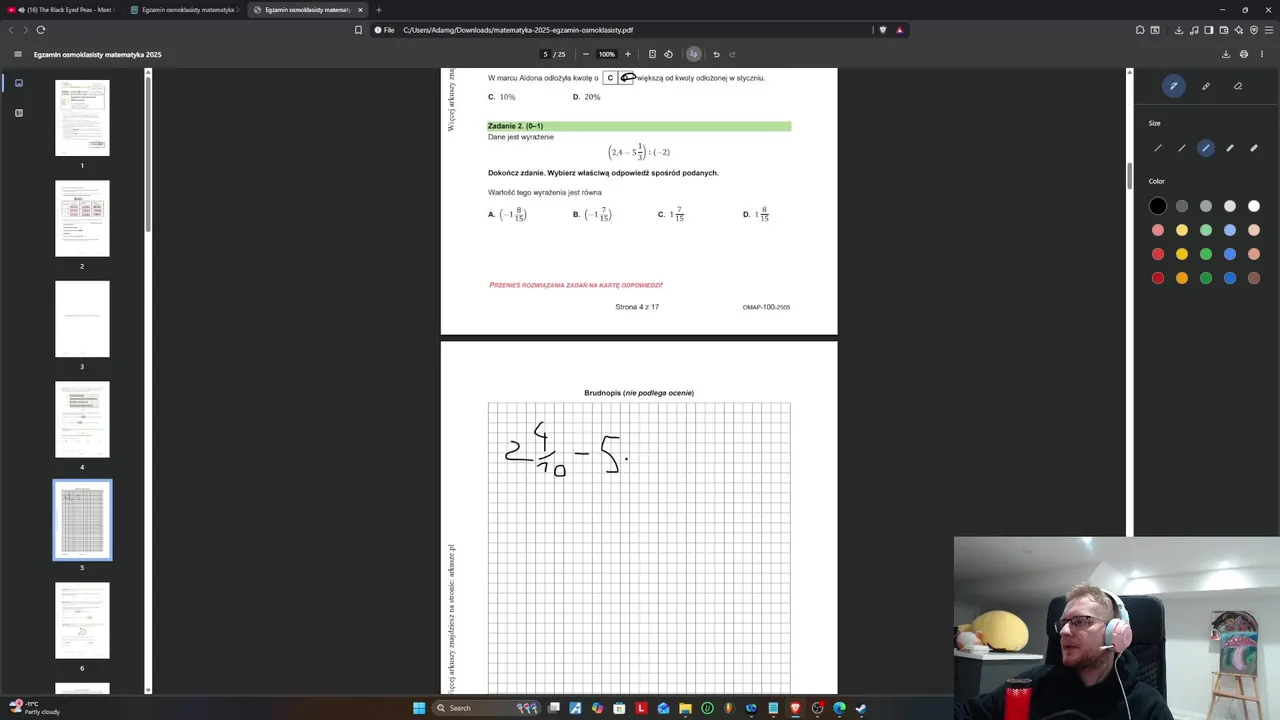
Task: Choose the selected medium pen size
Action: 1206,148
